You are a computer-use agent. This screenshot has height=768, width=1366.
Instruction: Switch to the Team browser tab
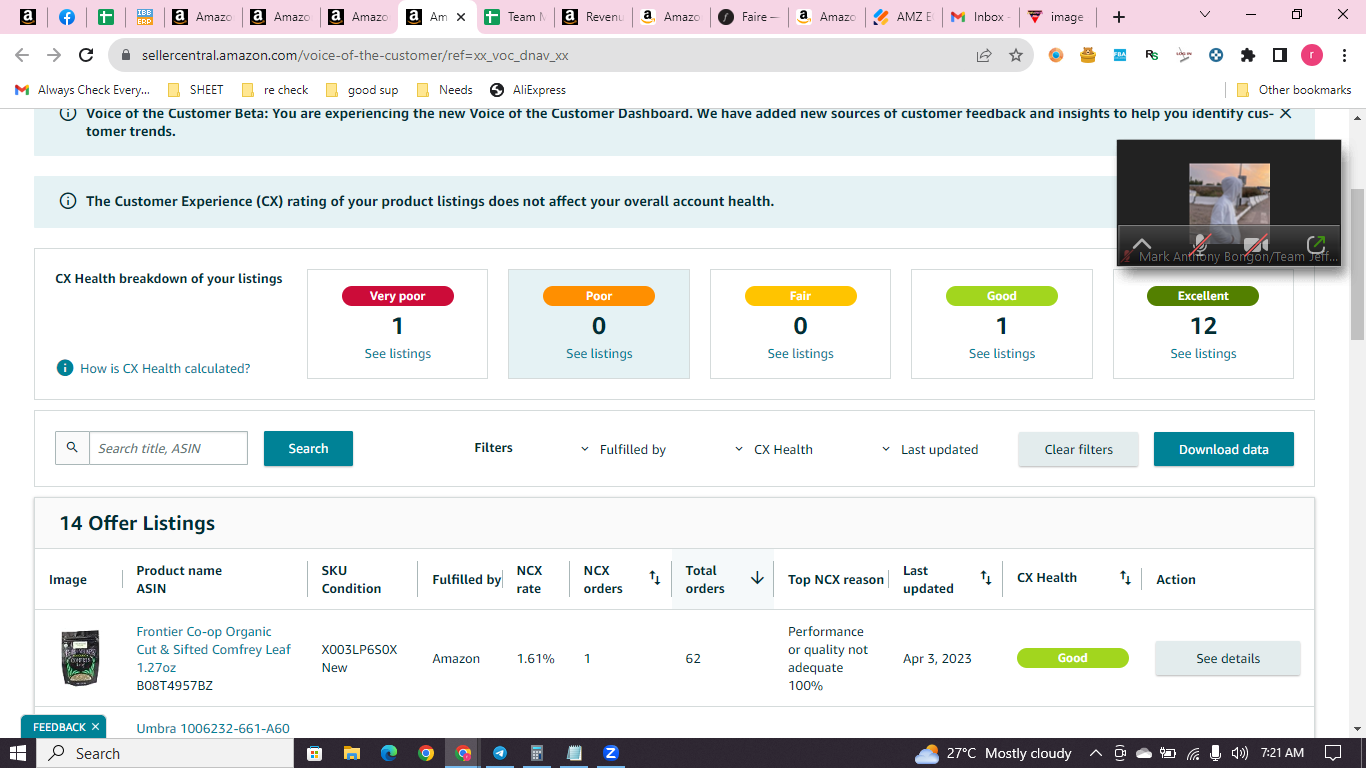(515, 17)
